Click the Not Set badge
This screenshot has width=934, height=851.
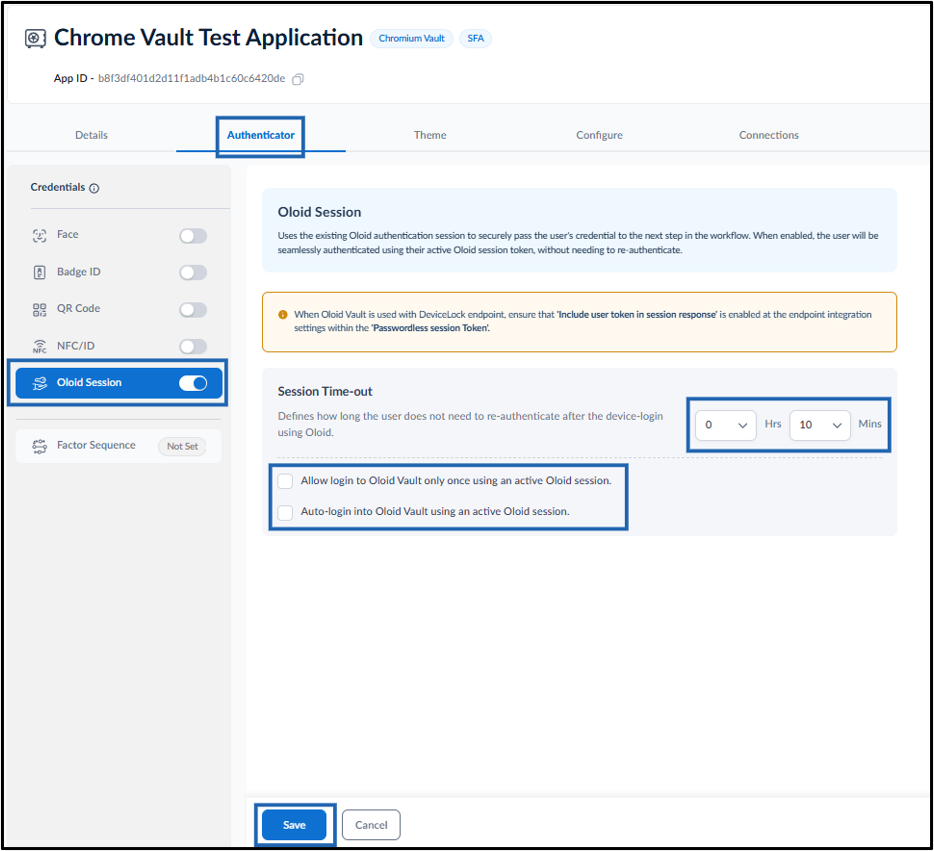[x=182, y=446]
